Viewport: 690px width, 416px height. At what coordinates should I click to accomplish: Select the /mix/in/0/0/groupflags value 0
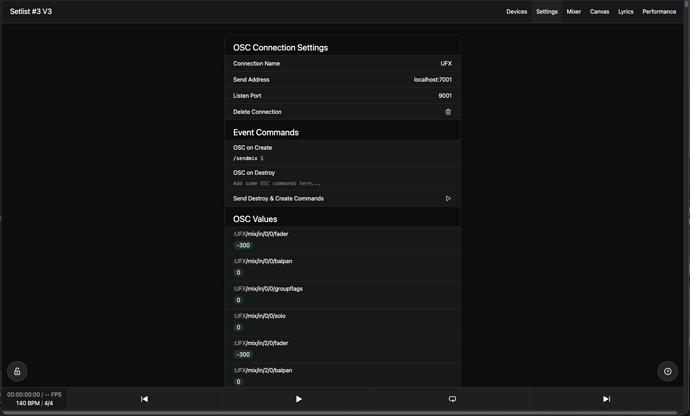[239, 300]
